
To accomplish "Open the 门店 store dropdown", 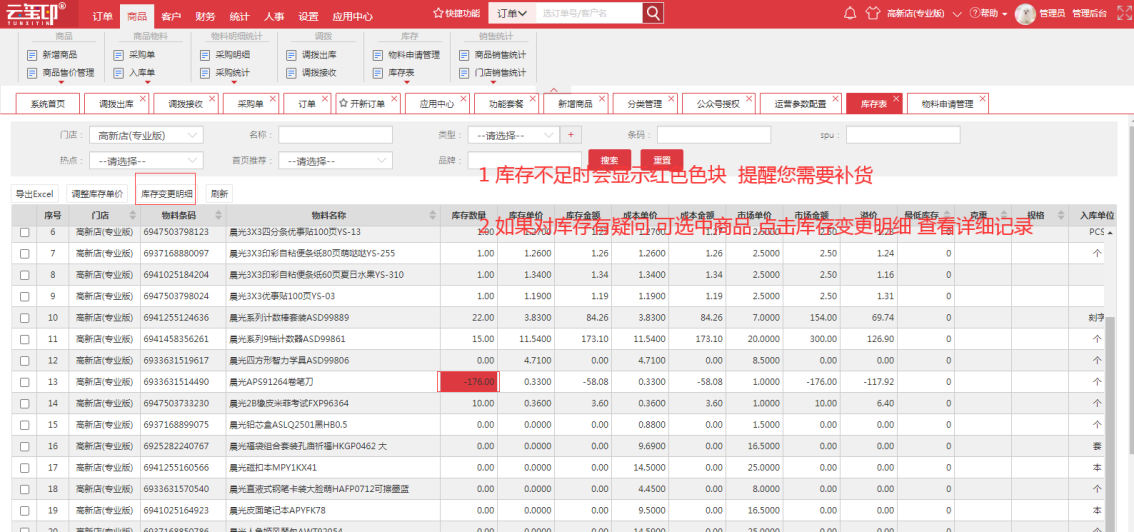I will (x=146, y=135).
